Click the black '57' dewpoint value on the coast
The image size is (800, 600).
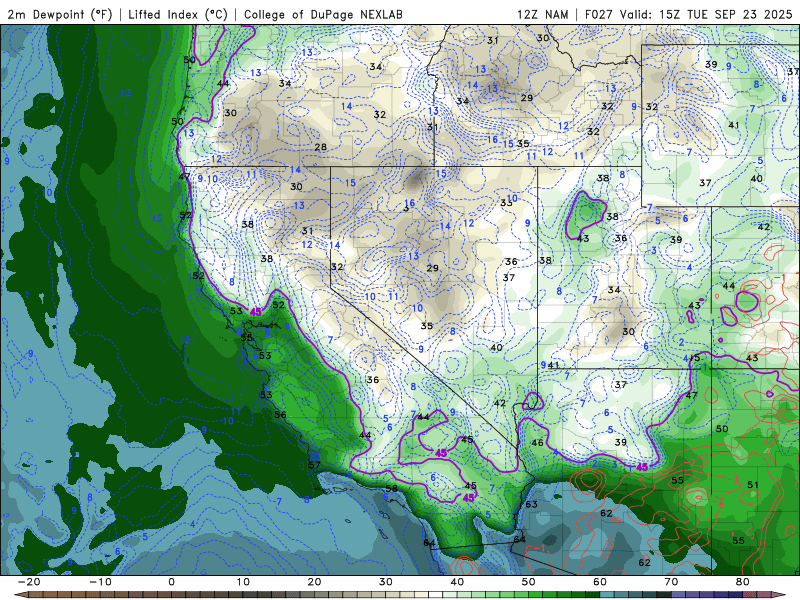[x=314, y=465]
